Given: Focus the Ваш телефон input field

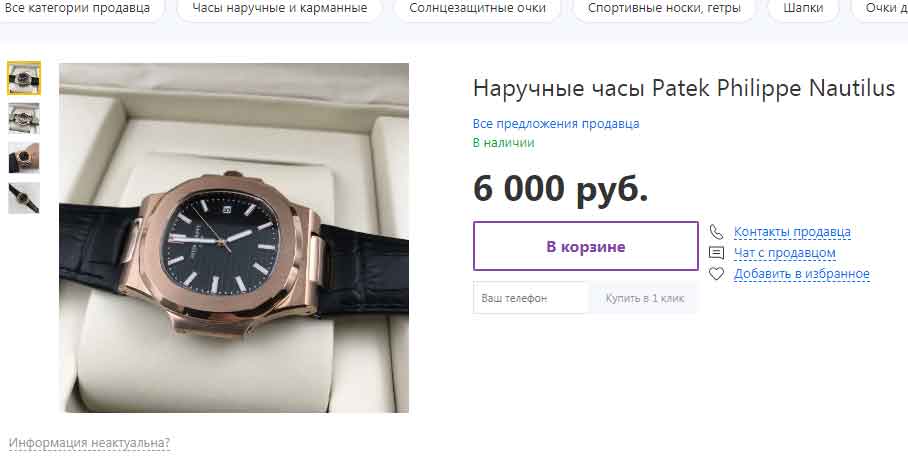Looking at the screenshot, I should click(531, 298).
